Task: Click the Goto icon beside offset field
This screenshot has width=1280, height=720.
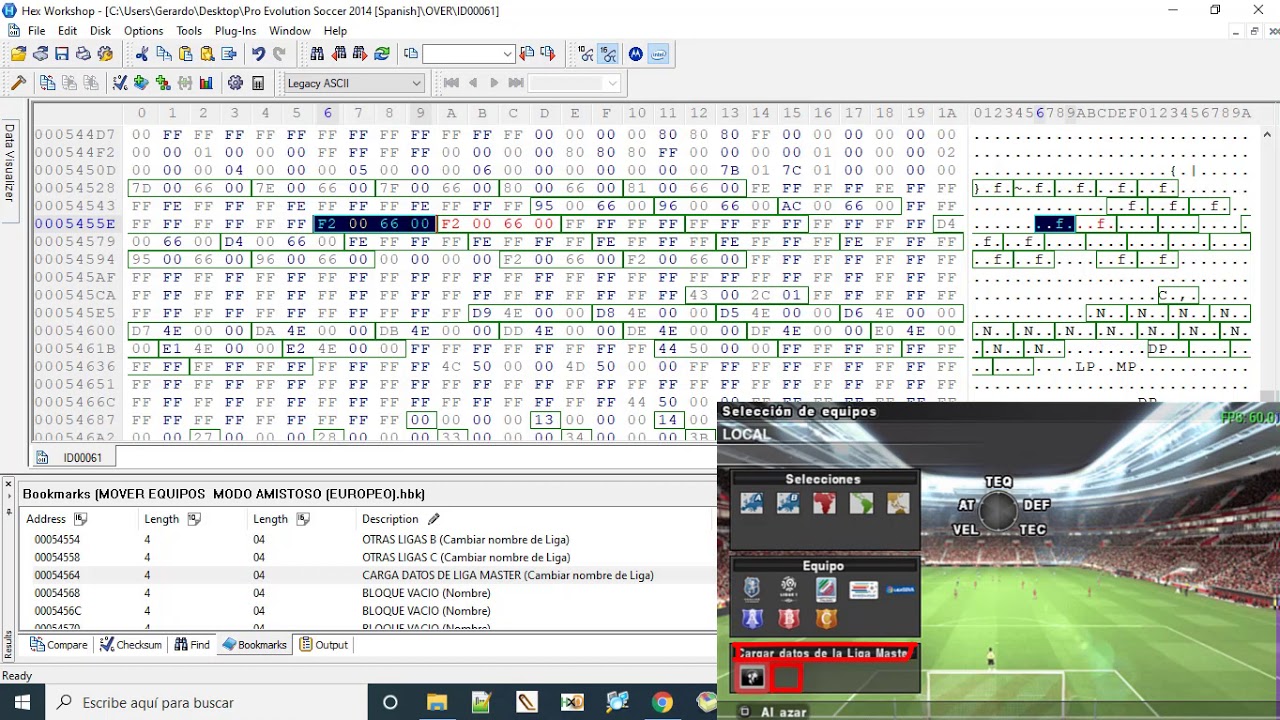Action: tap(410, 54)
